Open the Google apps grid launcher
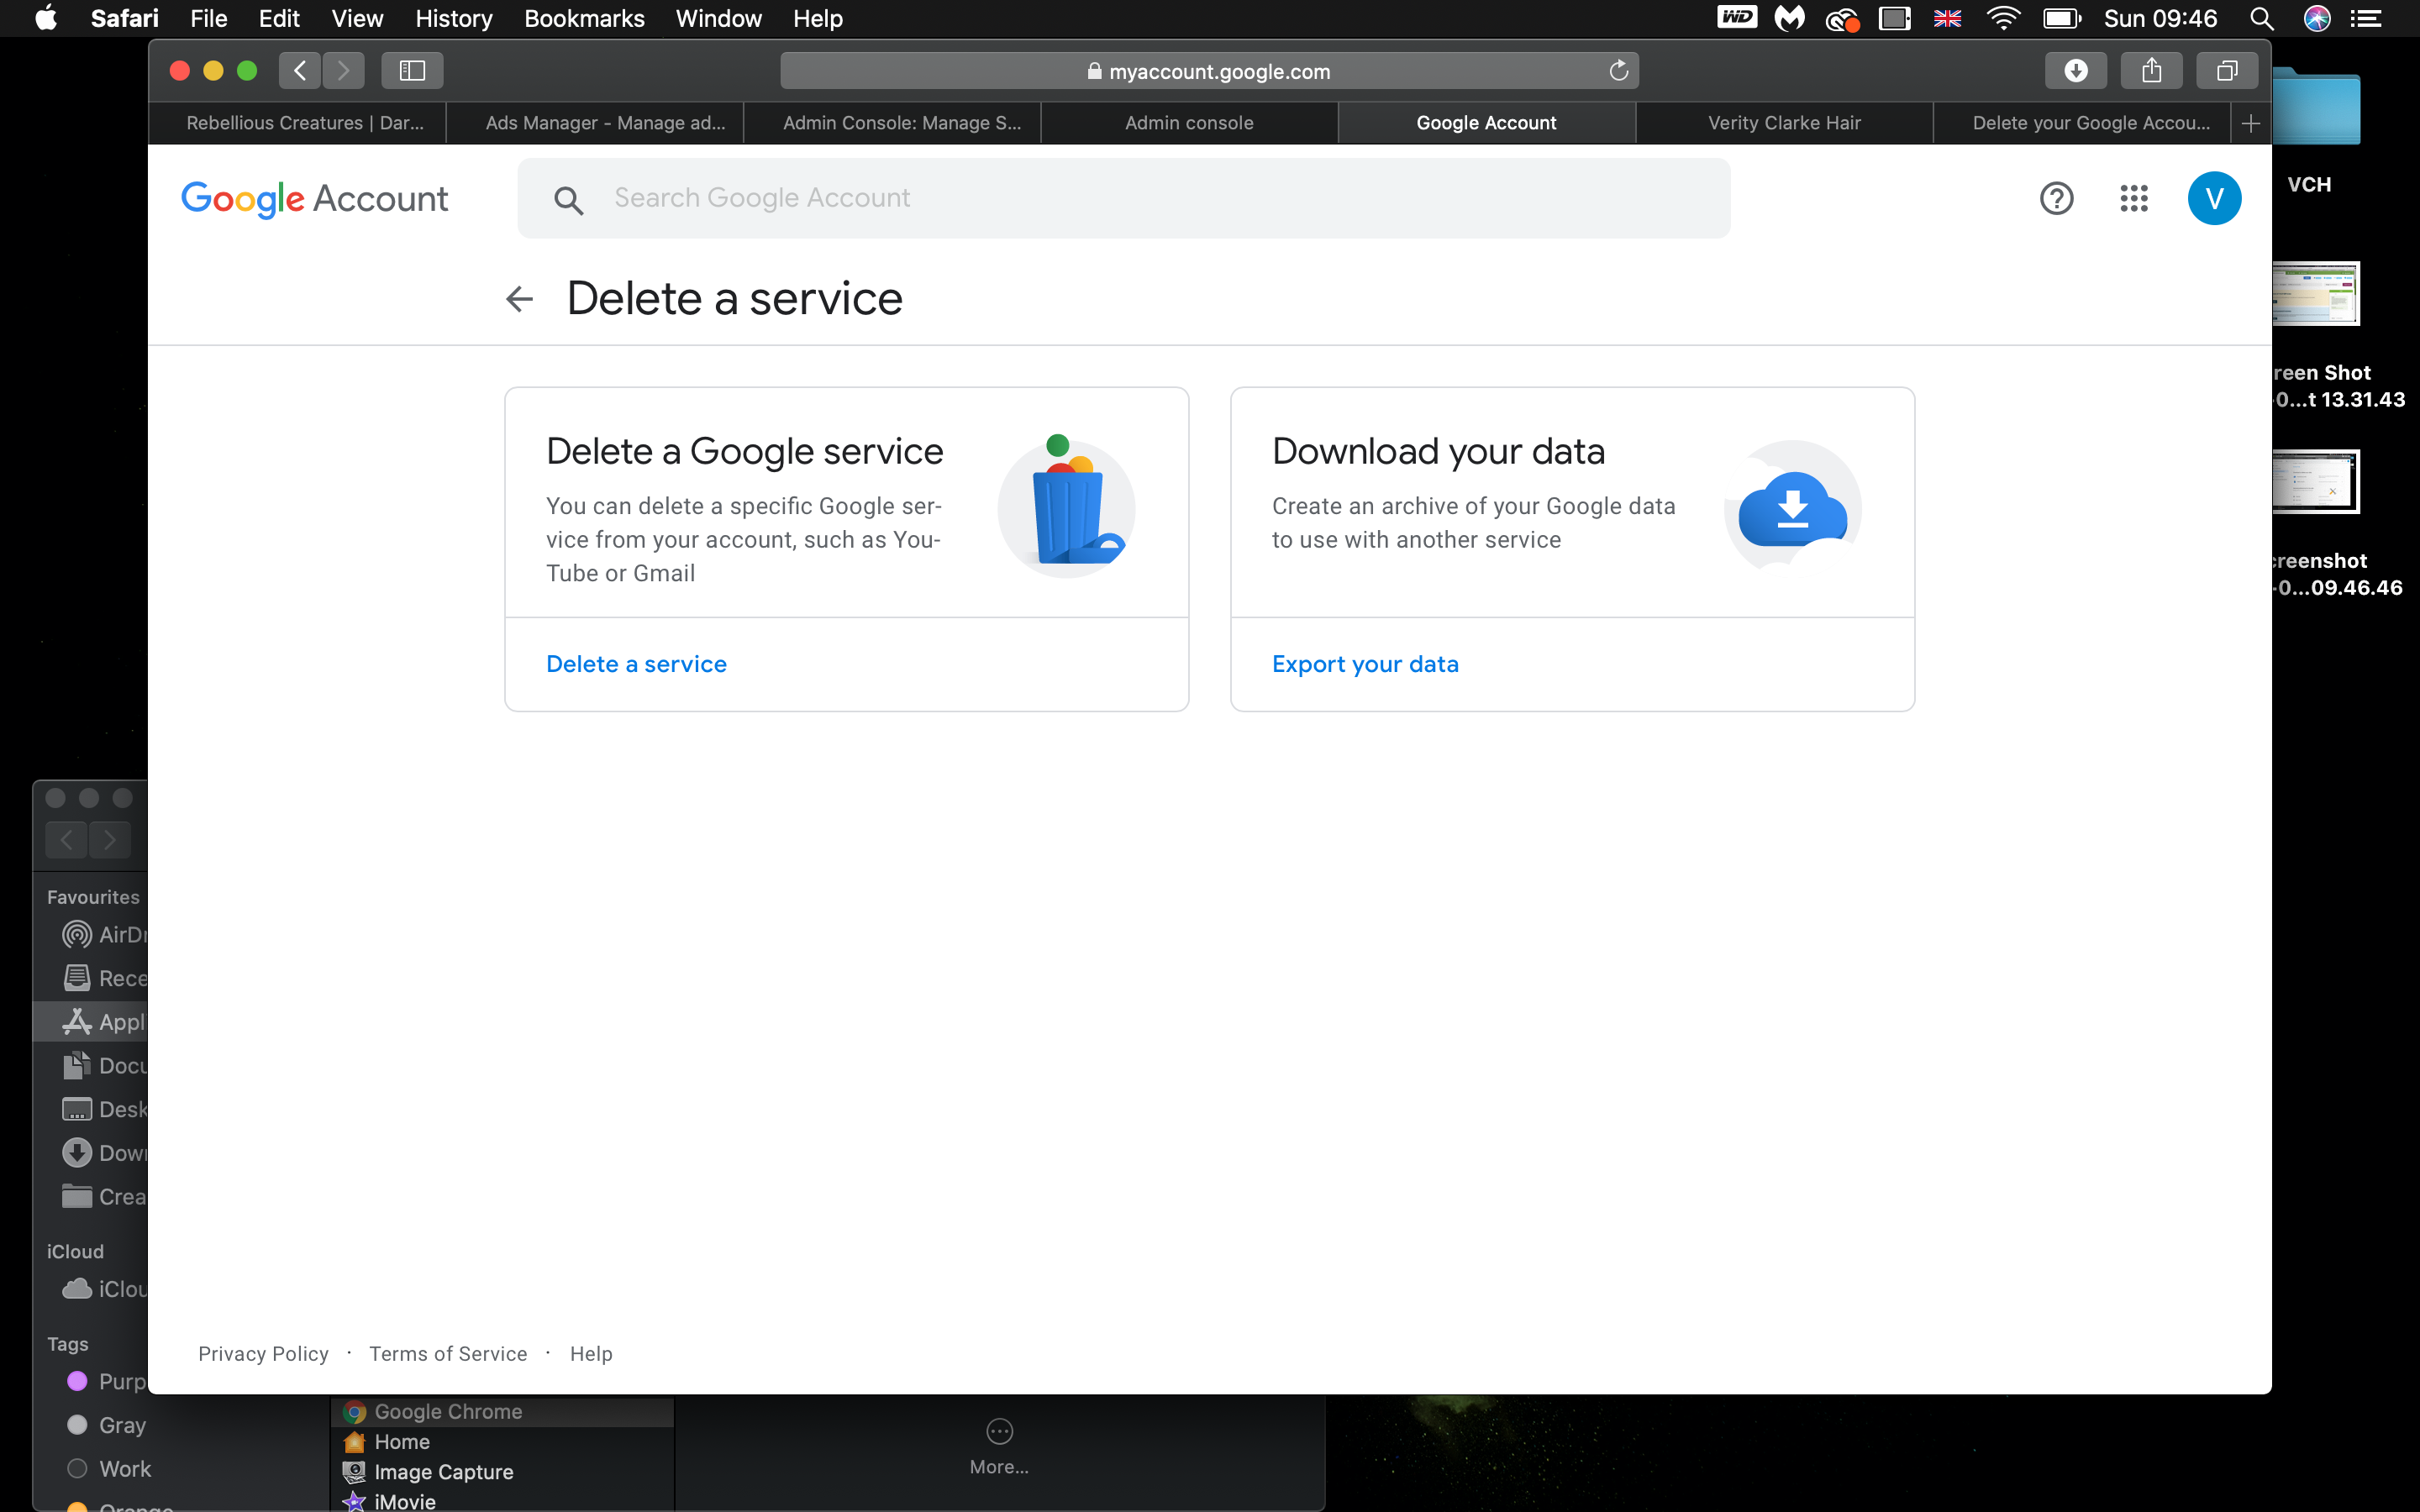This screenshot has width=2420, height=1512. click(2133, 198)
